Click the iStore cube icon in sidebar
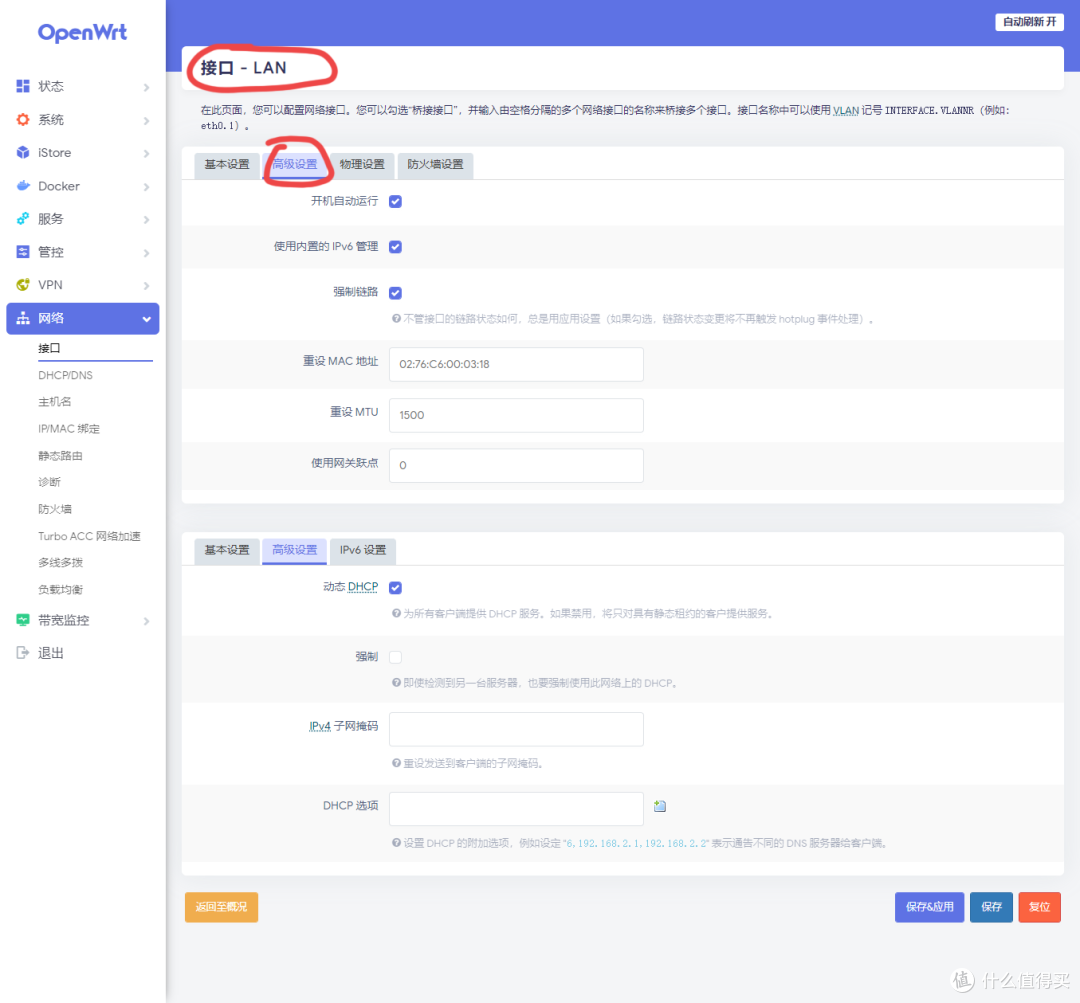 [24, 152]
